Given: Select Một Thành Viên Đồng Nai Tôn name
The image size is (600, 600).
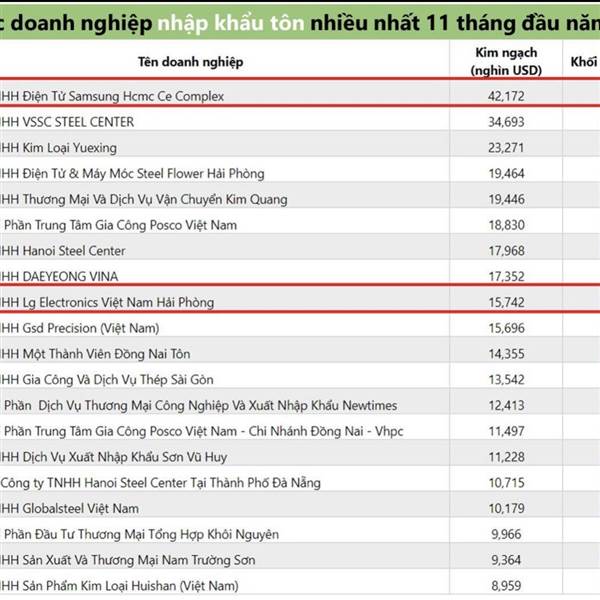Looking at the screenshot, I should tap(95, 354).
